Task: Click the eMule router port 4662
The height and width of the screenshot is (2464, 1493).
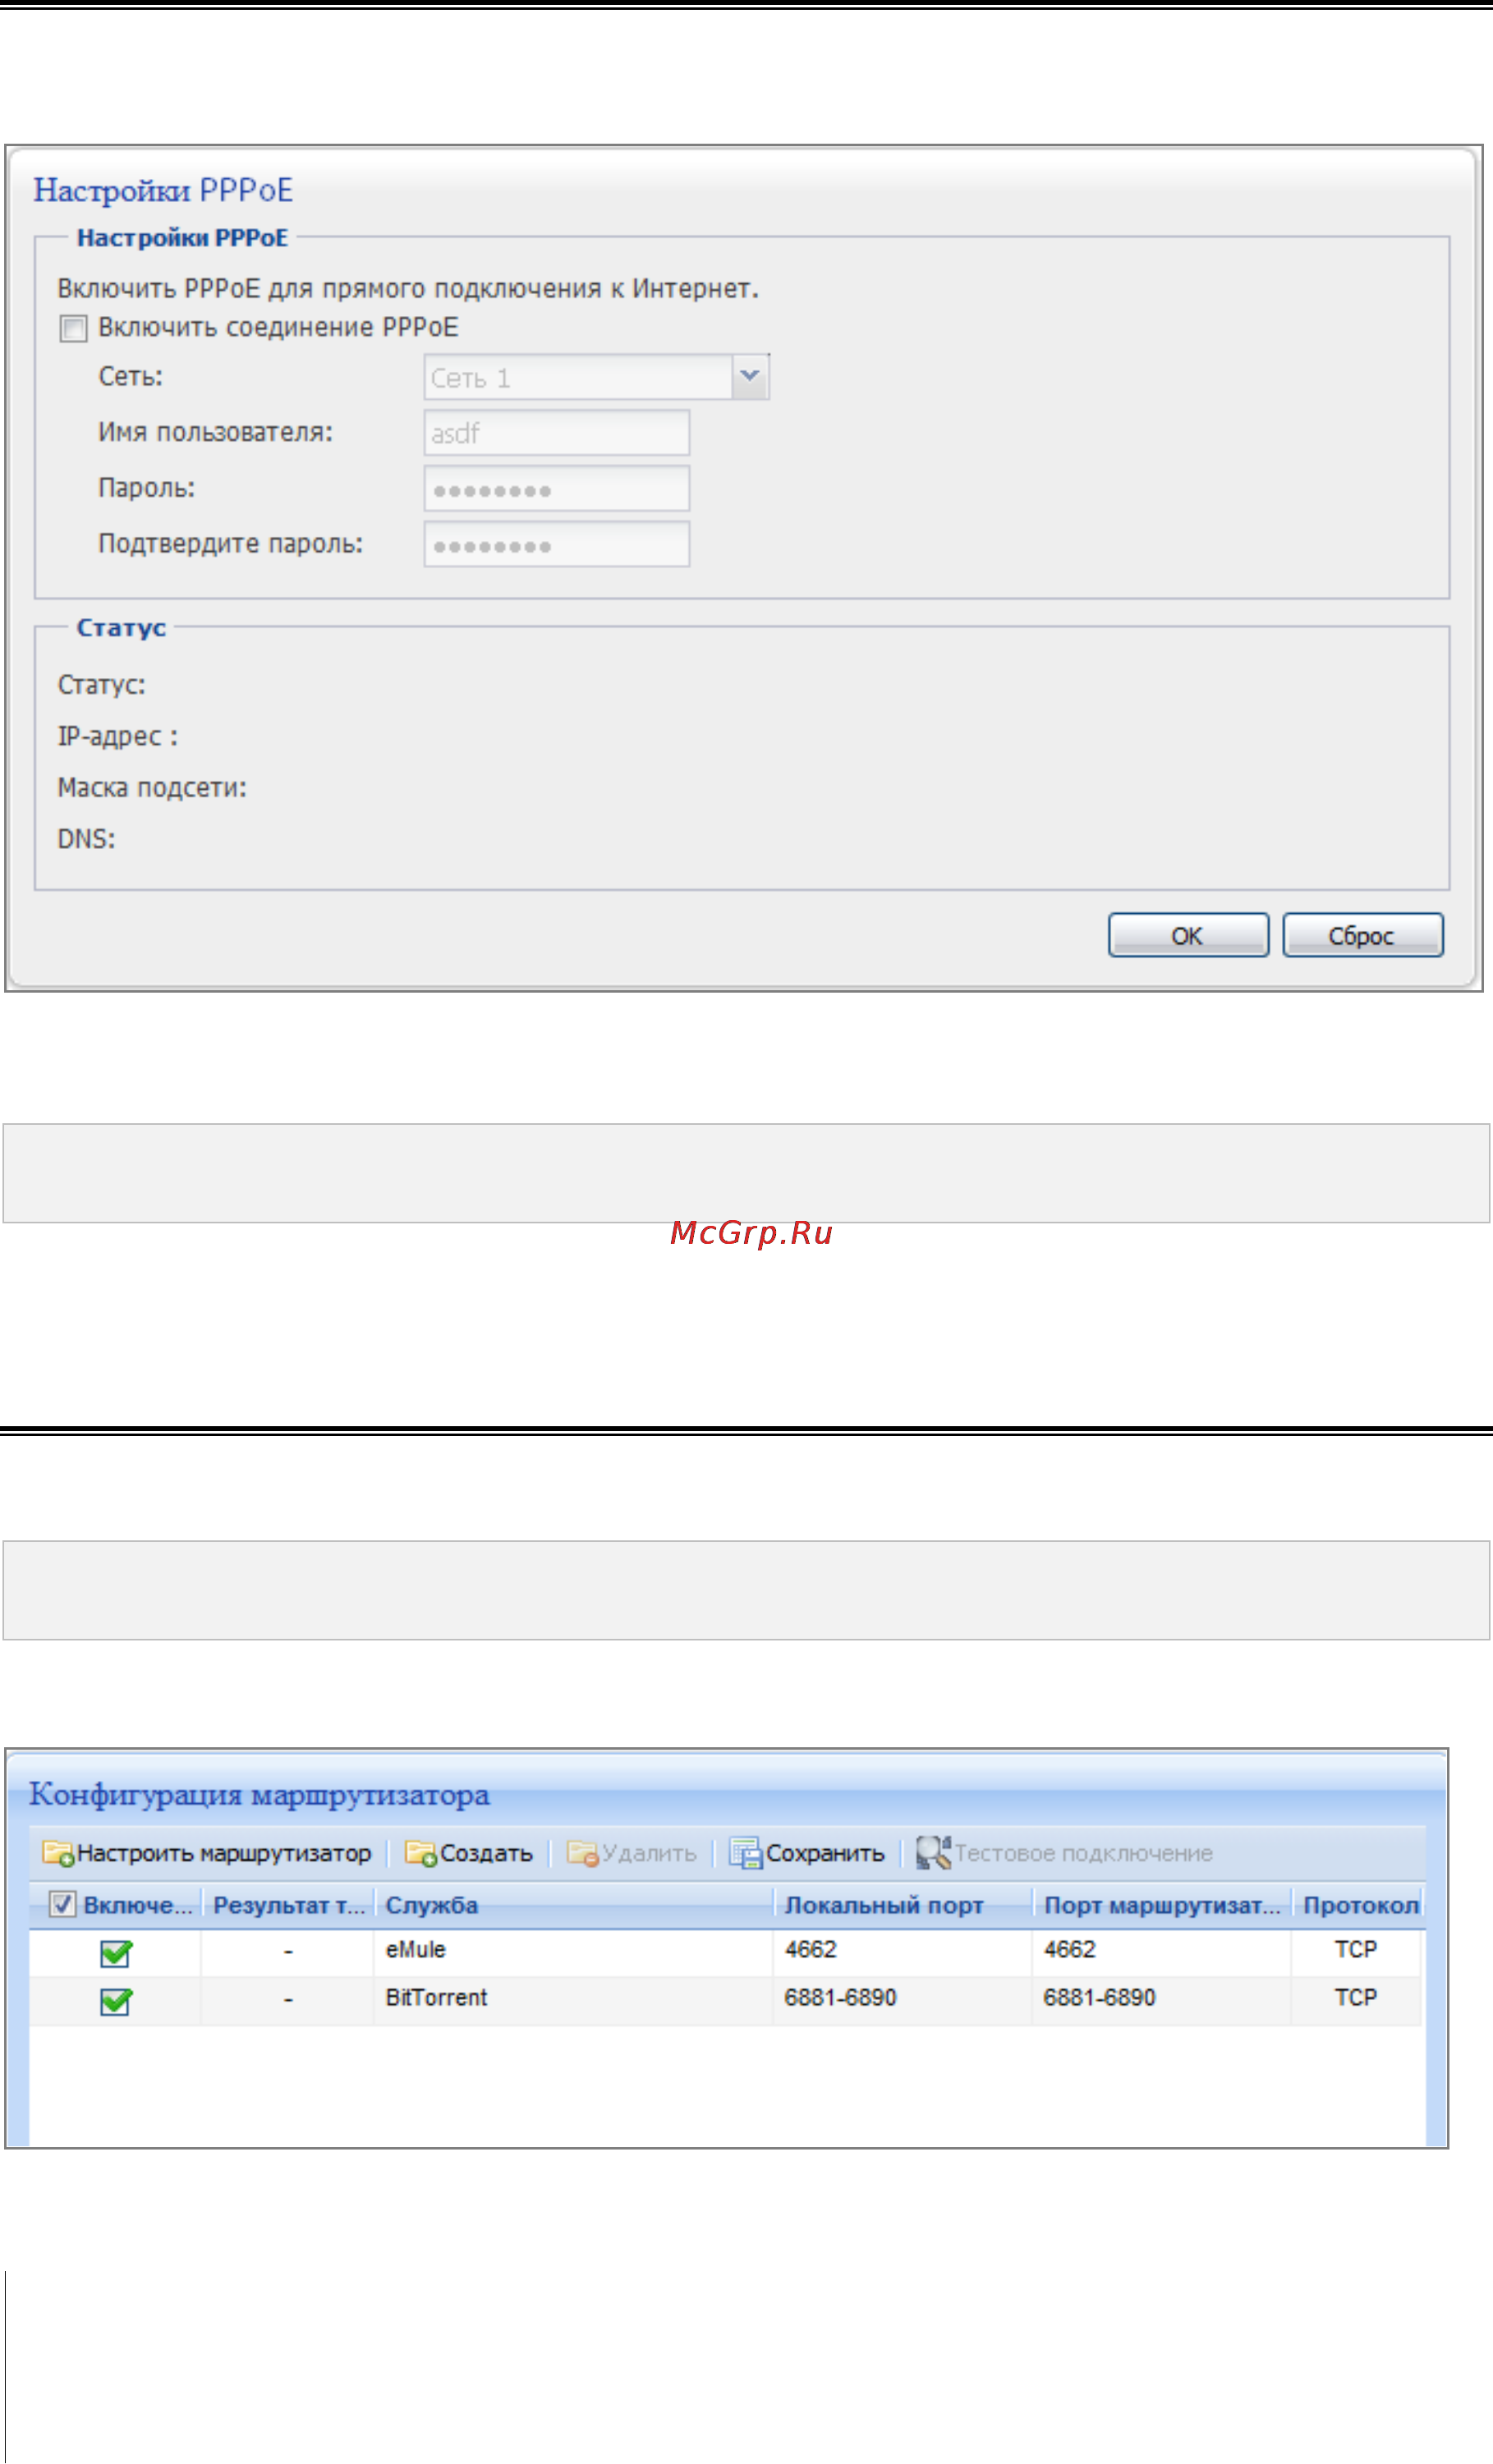Action: pyautogui.click(x=1070, y=1949)
